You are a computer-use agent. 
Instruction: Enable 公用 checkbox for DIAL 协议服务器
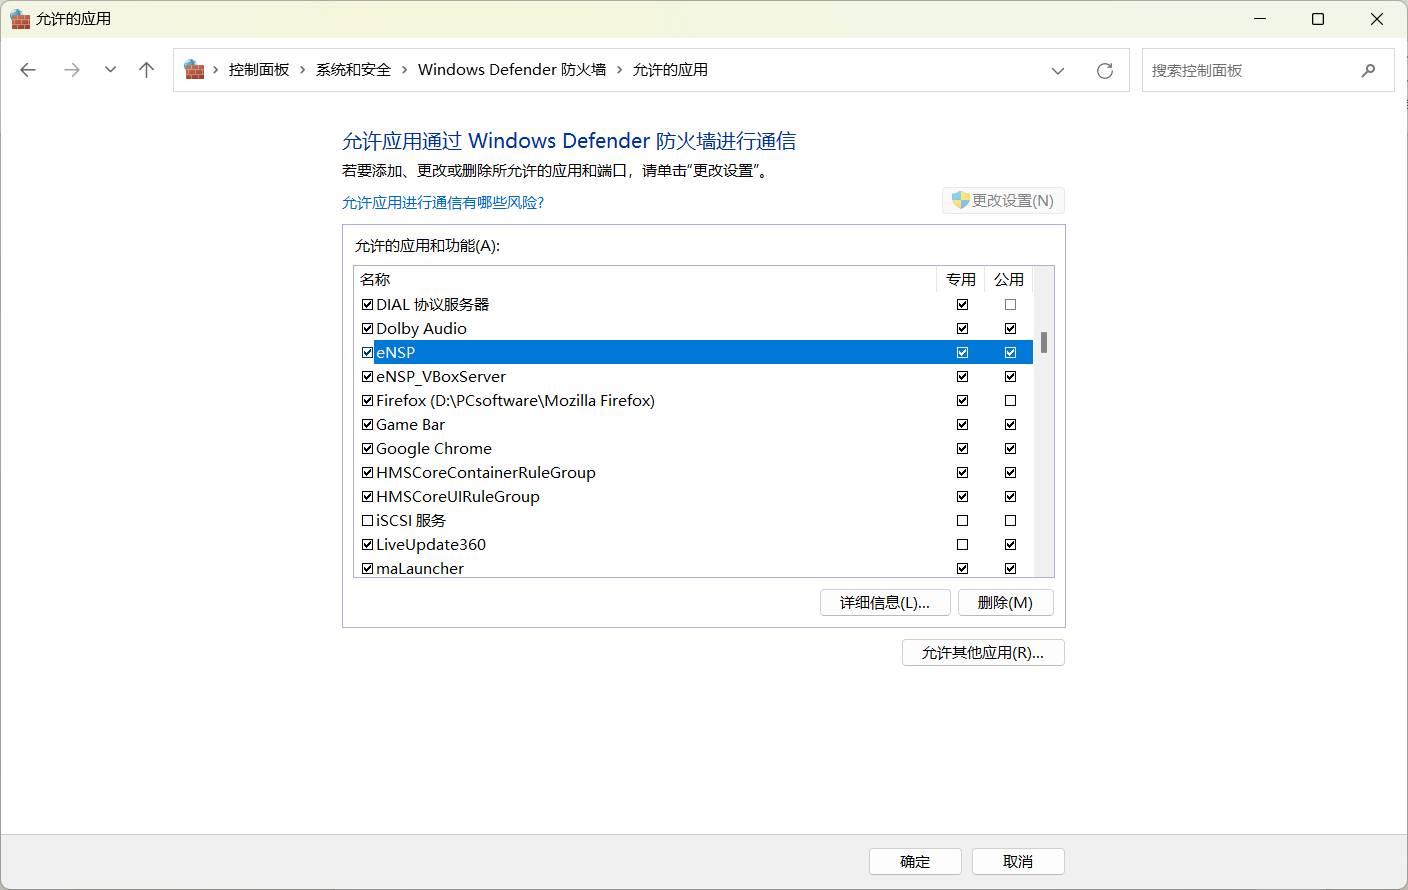tap(1010, 305)
